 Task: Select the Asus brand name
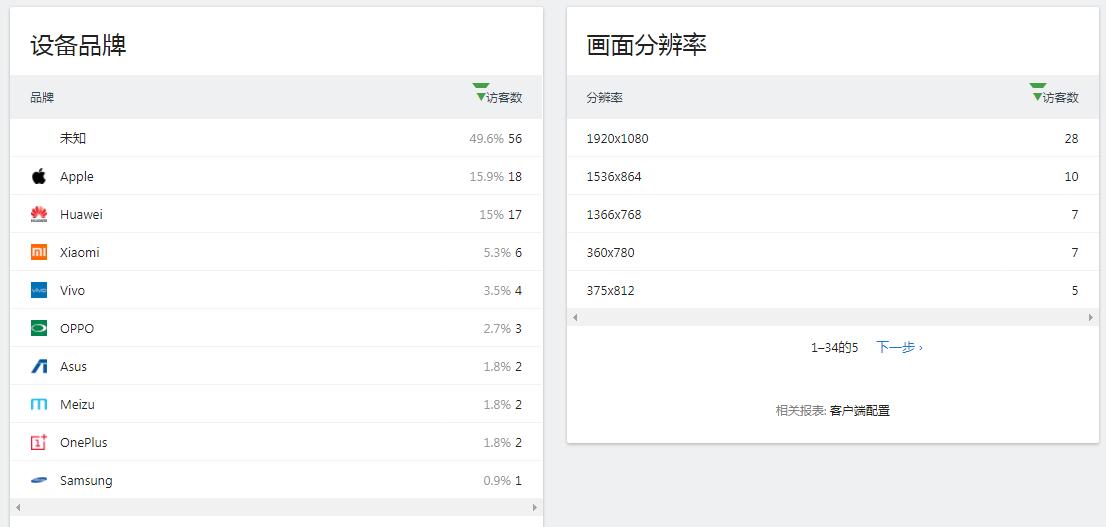pyautogui.click(x=73, y=367)
